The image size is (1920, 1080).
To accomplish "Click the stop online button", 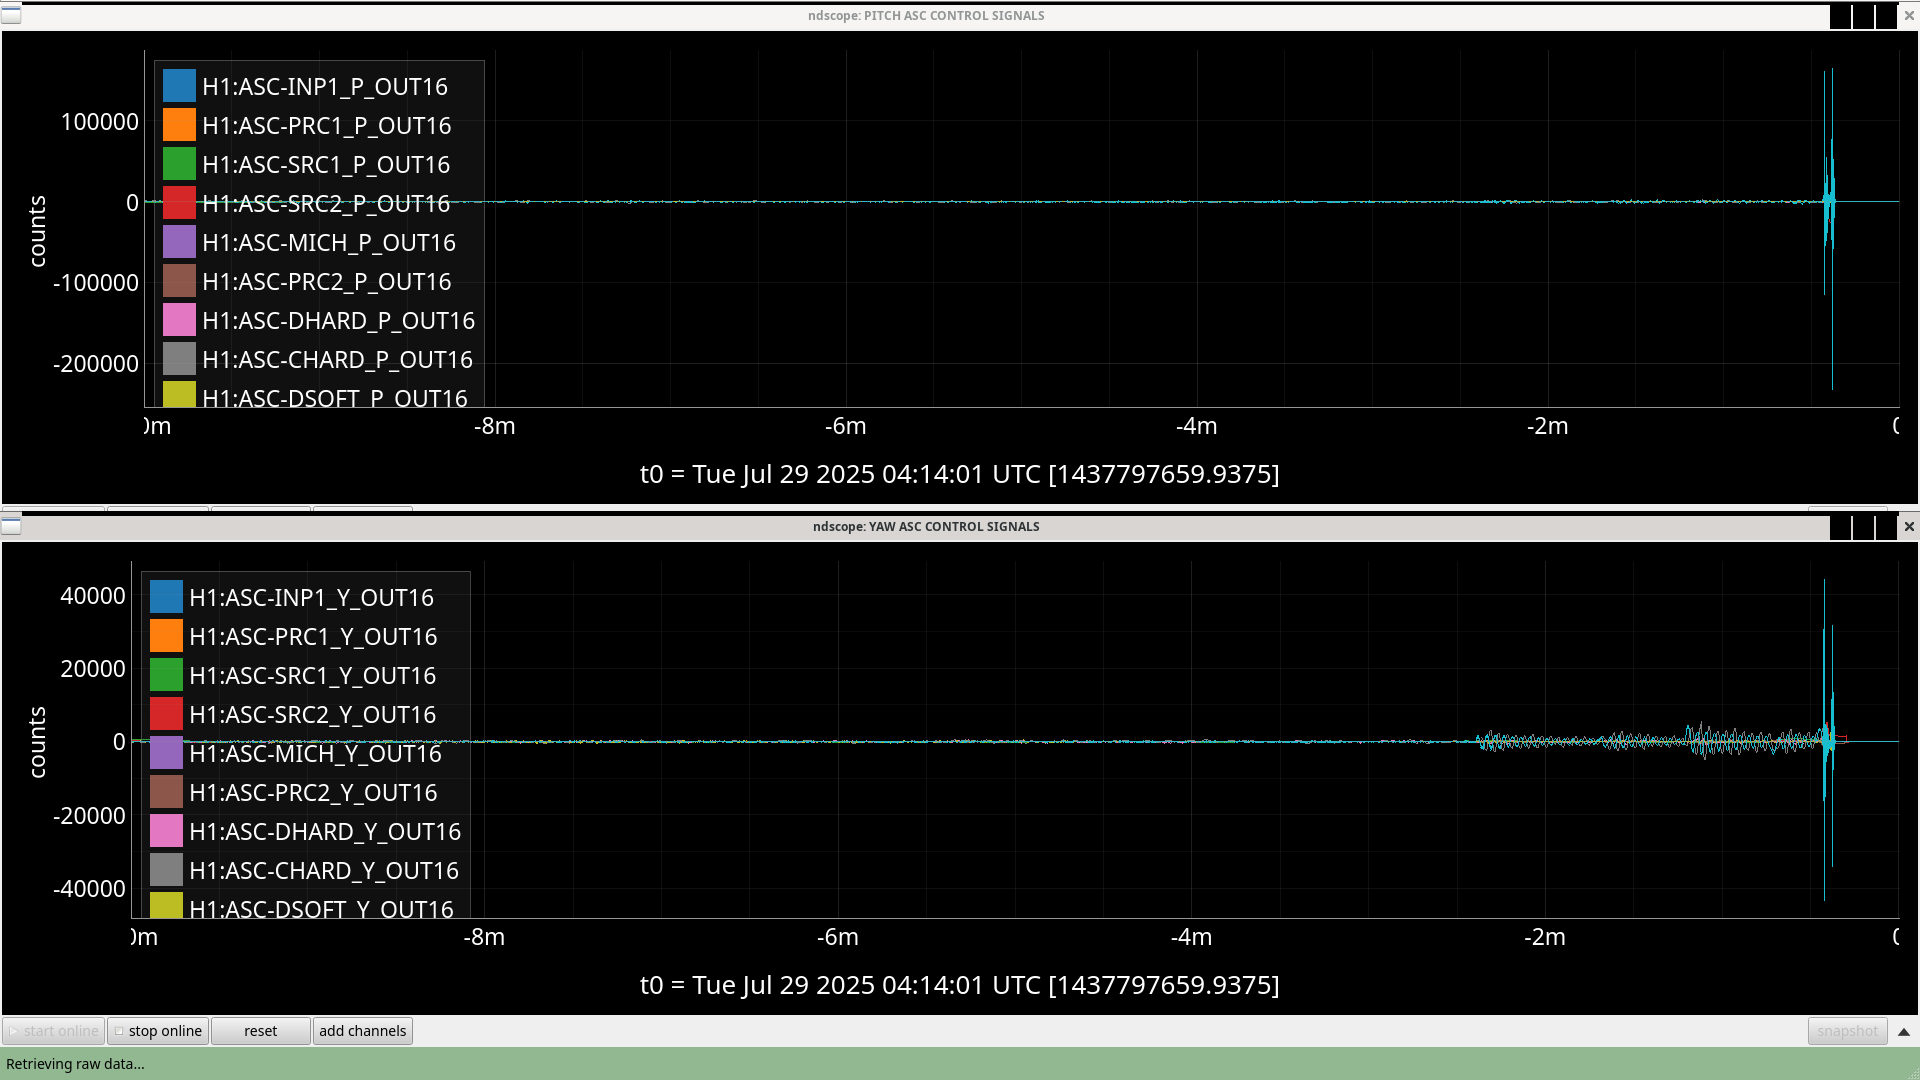I will [x=158, y=1031].
